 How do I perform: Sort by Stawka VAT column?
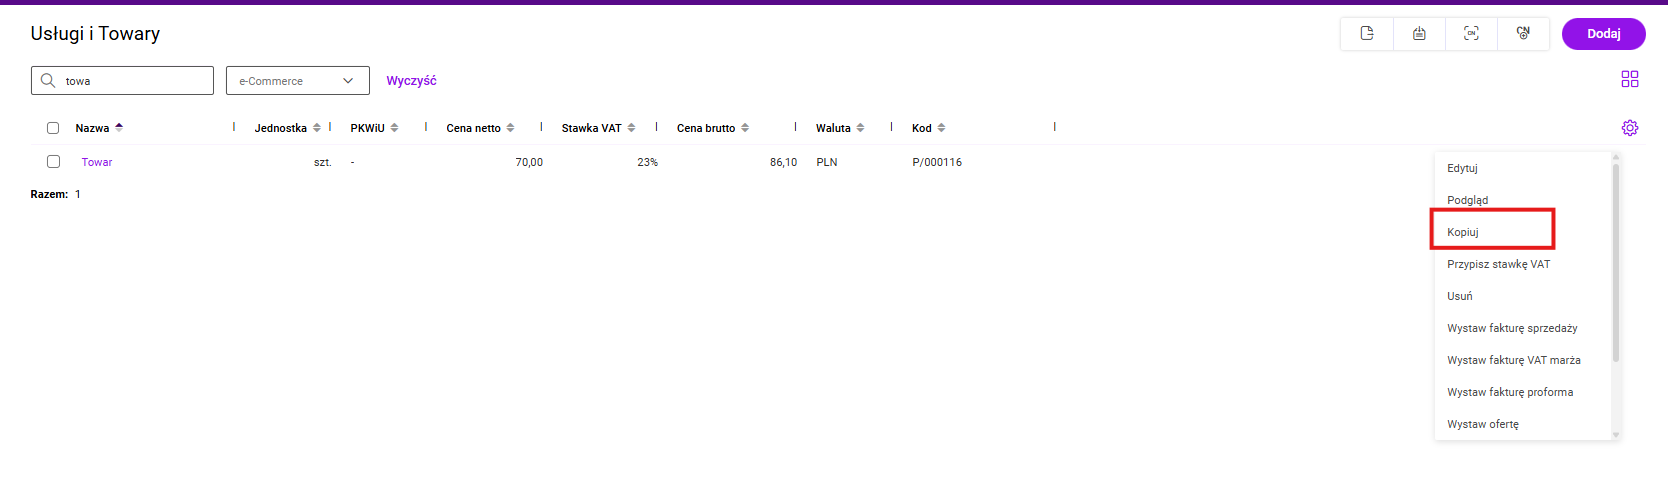tap(631, 128)
